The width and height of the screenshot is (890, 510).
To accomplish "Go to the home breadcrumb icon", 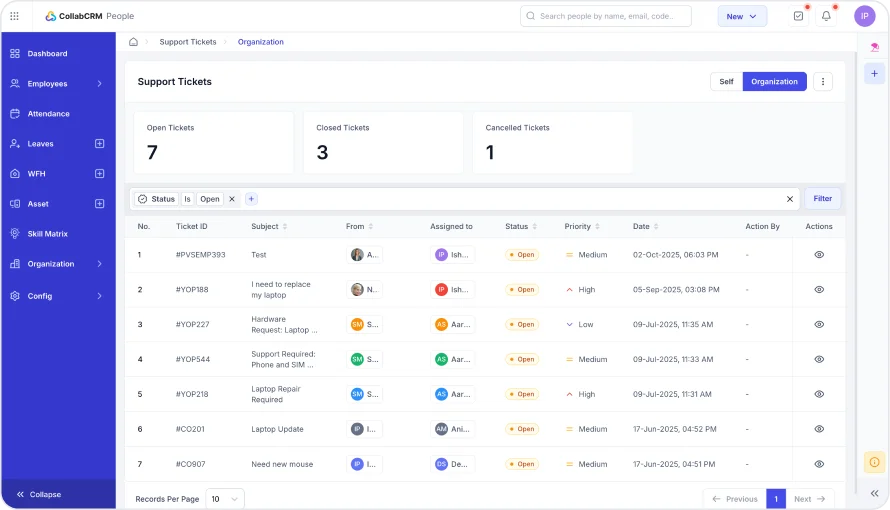I will (133, 42).
